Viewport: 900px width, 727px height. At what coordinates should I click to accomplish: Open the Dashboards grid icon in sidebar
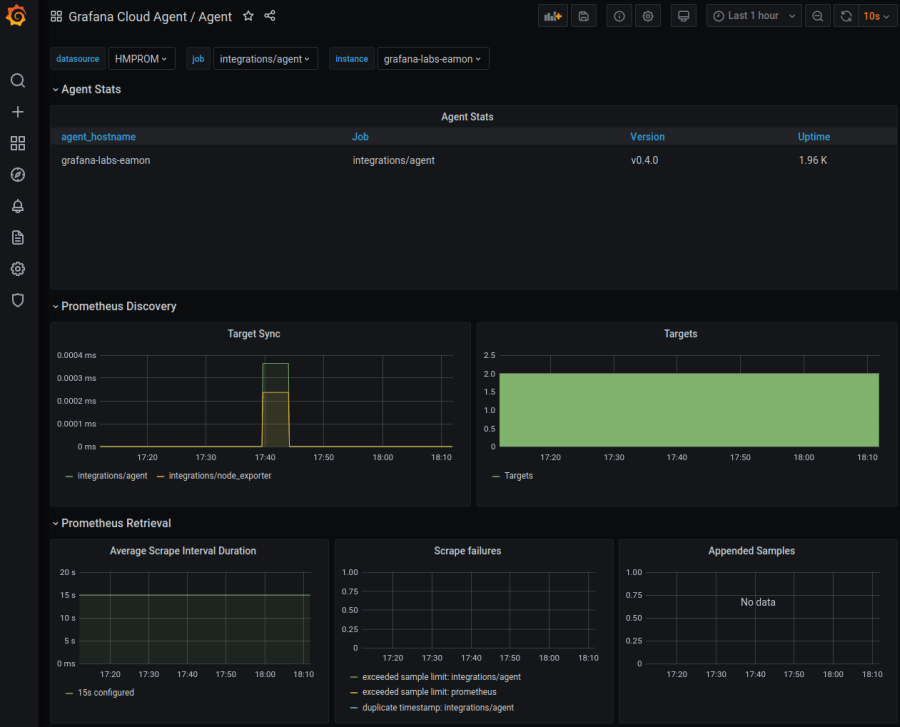click(17, 143)
